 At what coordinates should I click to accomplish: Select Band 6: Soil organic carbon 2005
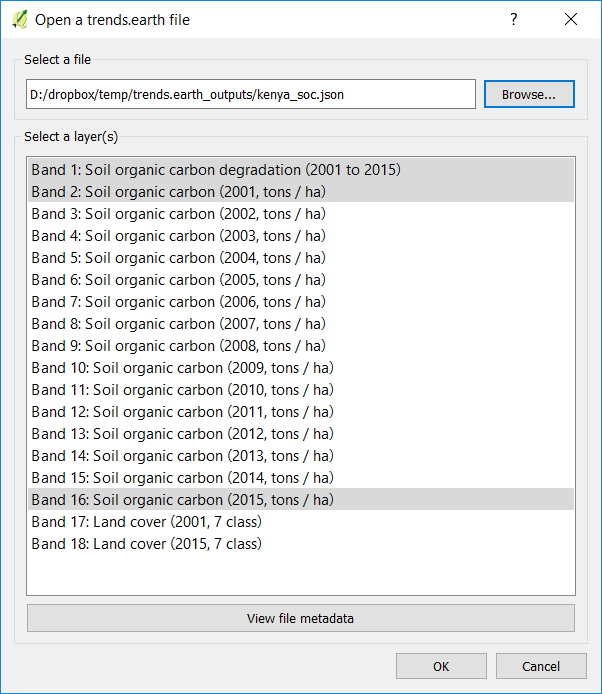pos(301,280)
